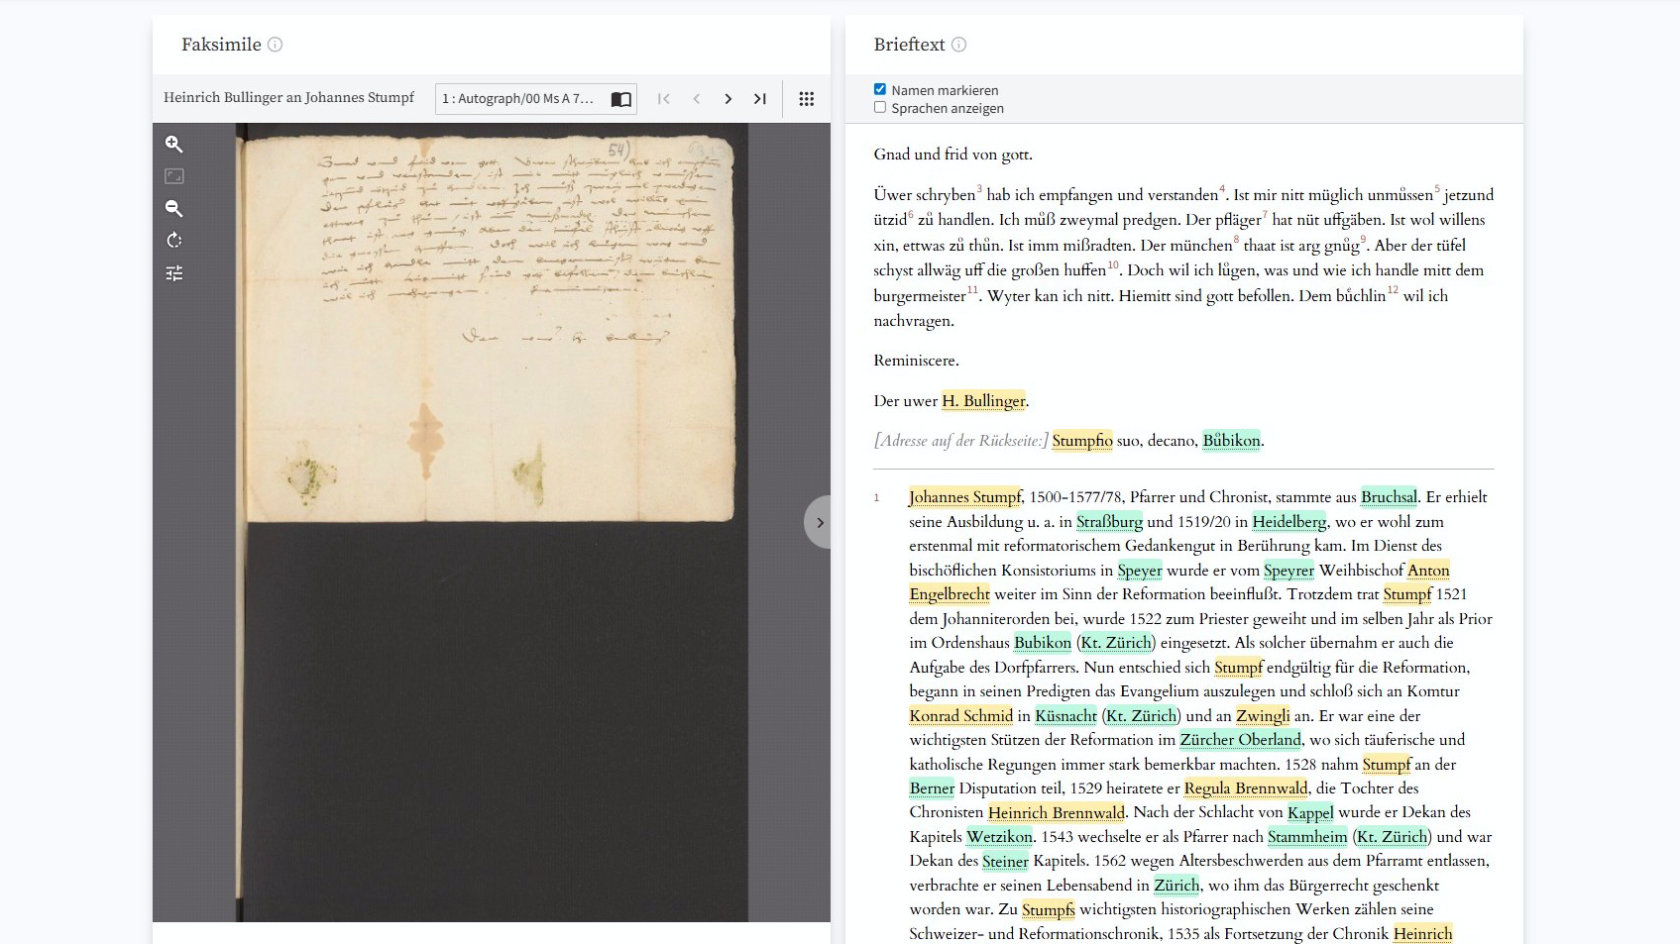Jump to the last facsimile page
Viewport: 1680px width, 944px height.
(x=760, y=99)
